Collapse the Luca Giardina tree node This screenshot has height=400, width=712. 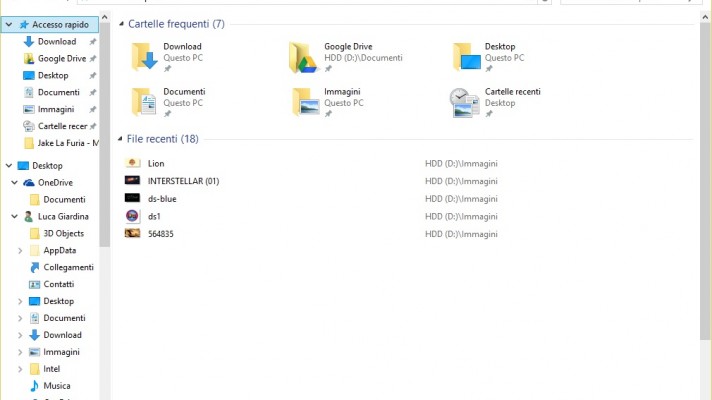(x=15, y=217)
